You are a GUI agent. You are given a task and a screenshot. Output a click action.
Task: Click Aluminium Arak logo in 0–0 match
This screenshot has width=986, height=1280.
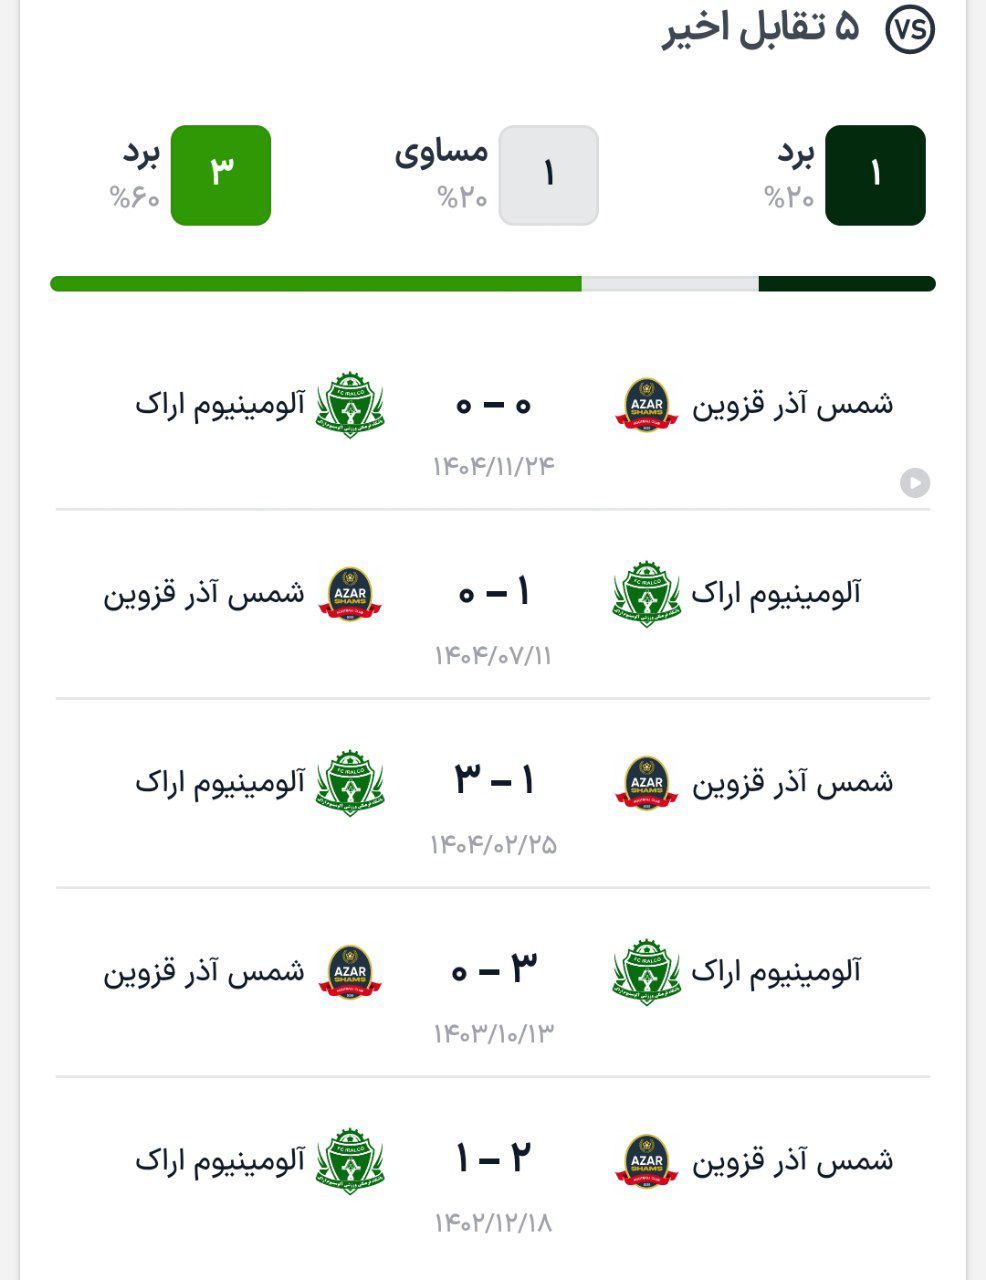tap(350, 405)
